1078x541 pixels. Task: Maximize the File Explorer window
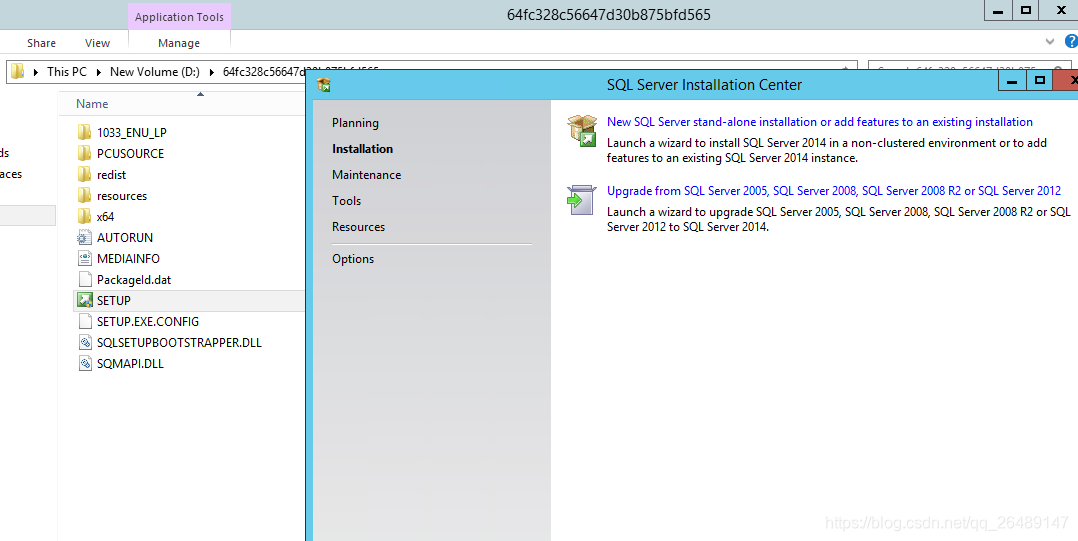[1026, 10]
